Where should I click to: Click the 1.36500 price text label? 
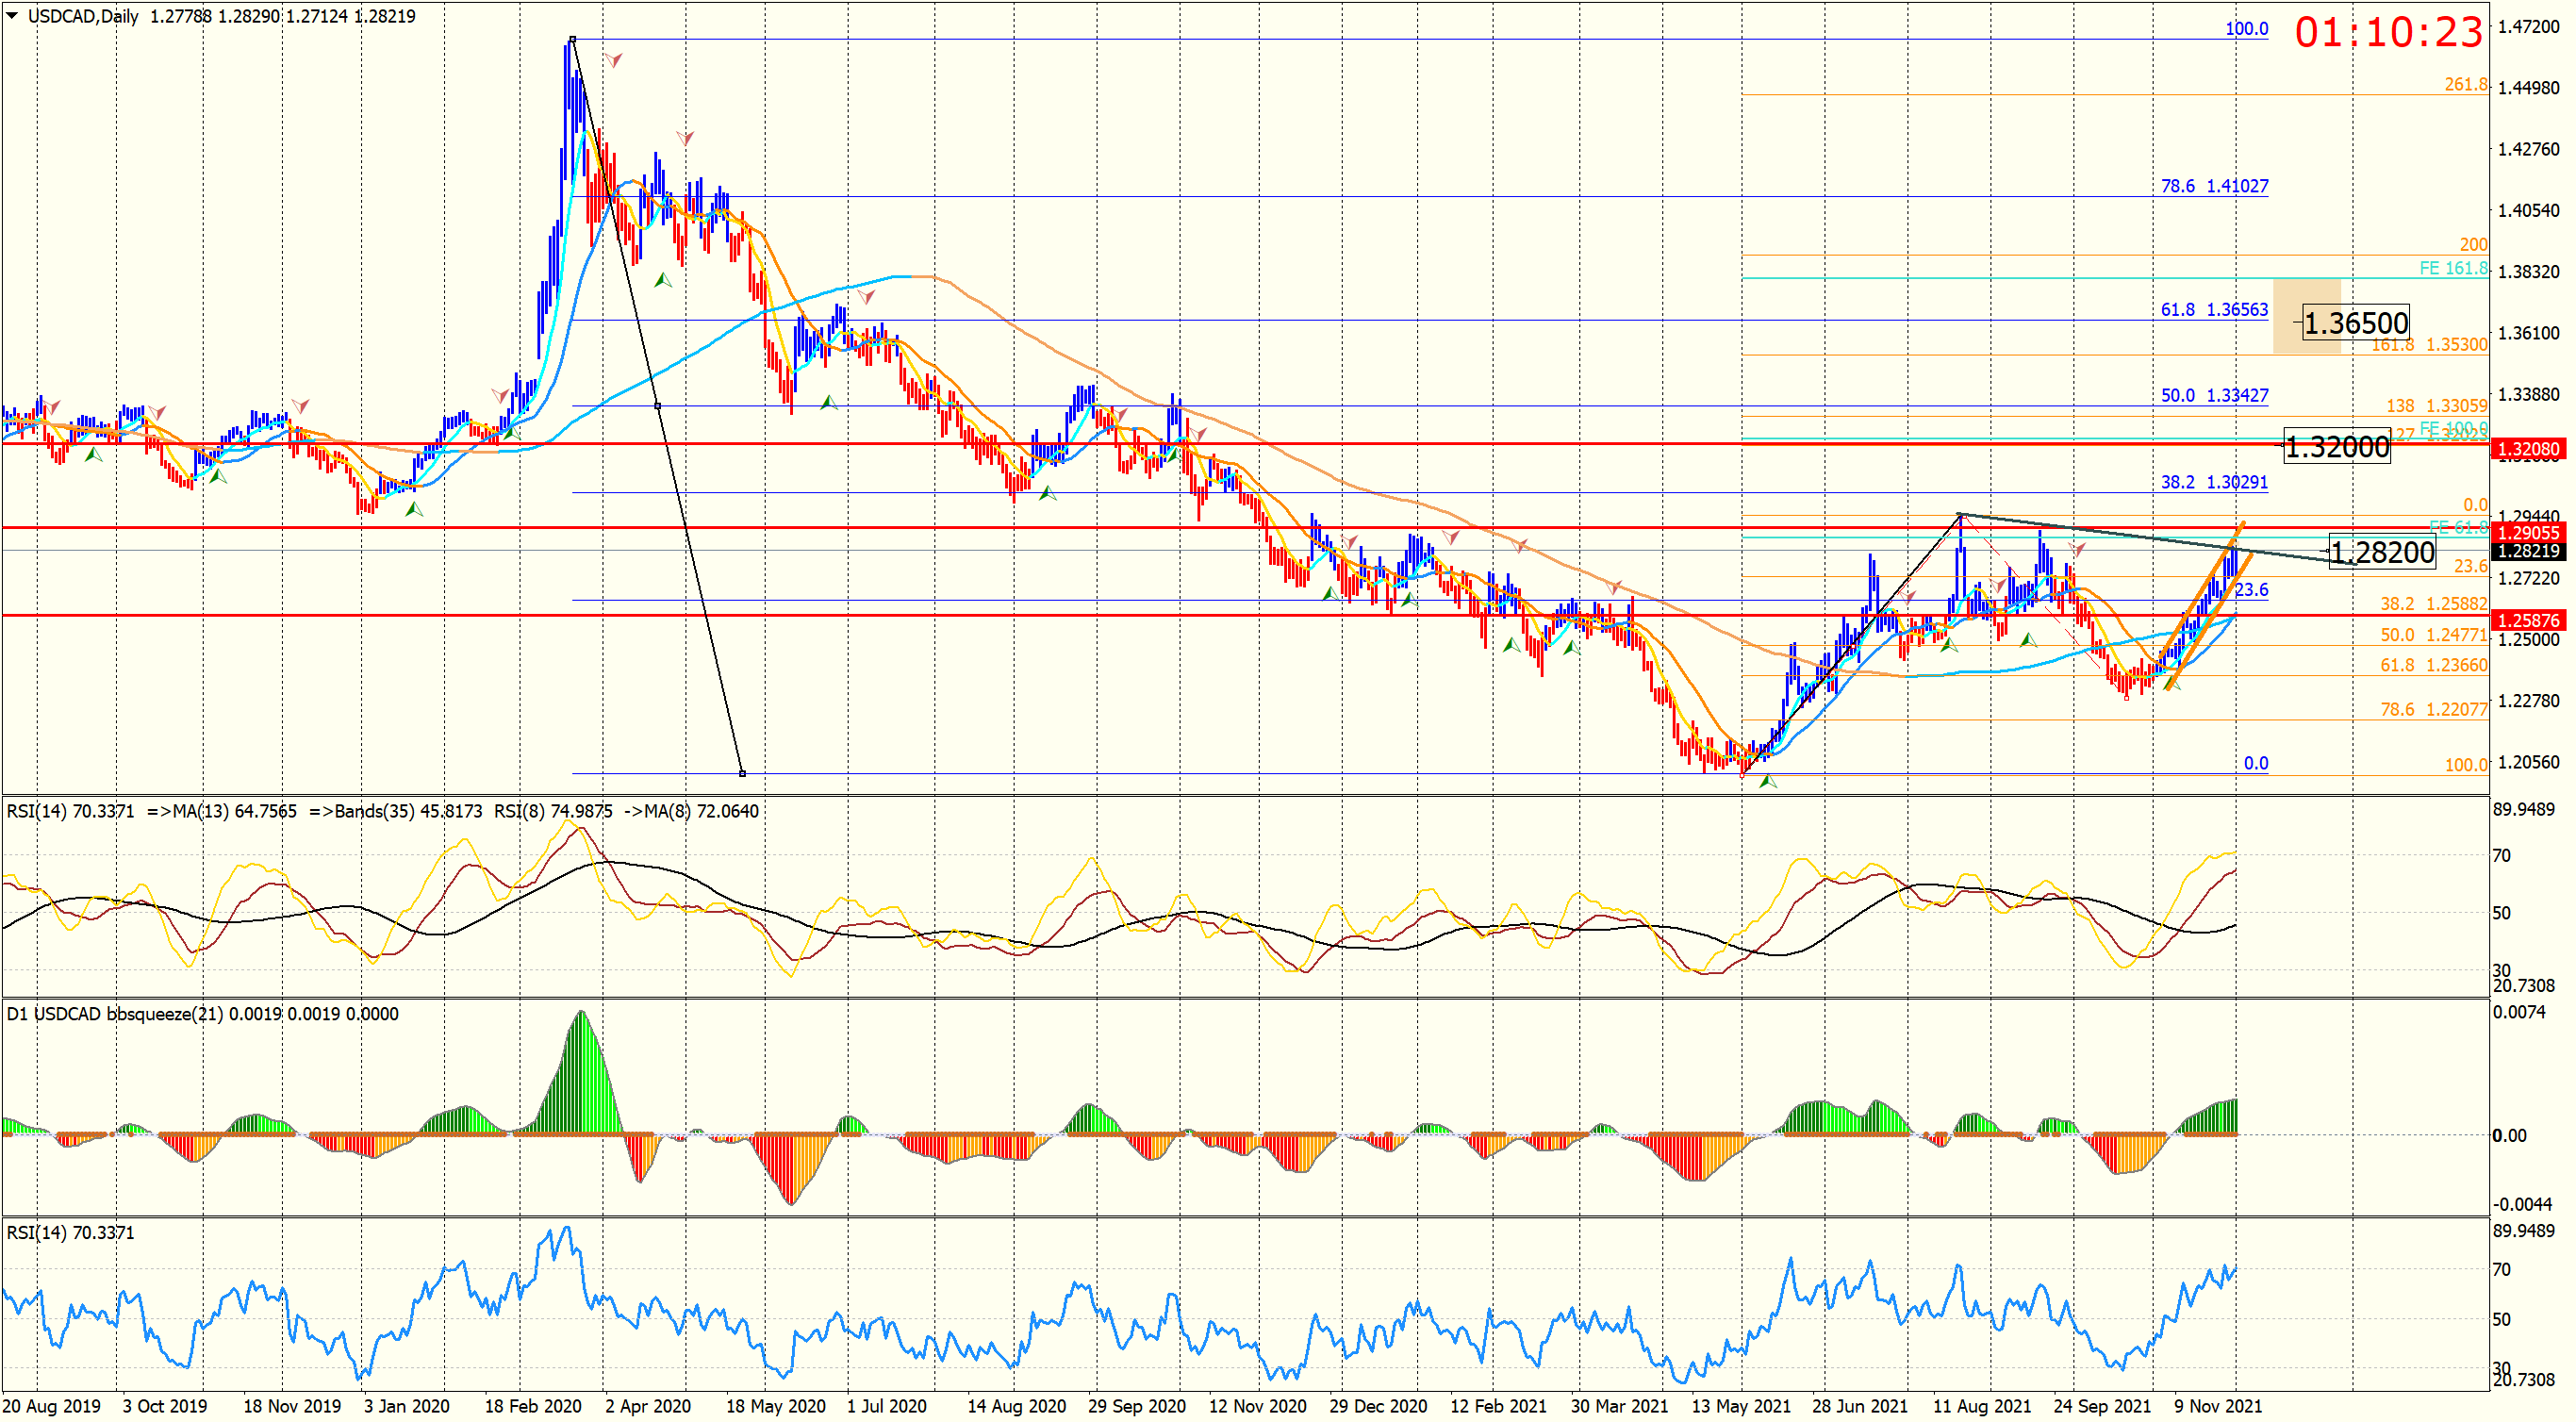pyautogui.click(x=2355, y=323)
